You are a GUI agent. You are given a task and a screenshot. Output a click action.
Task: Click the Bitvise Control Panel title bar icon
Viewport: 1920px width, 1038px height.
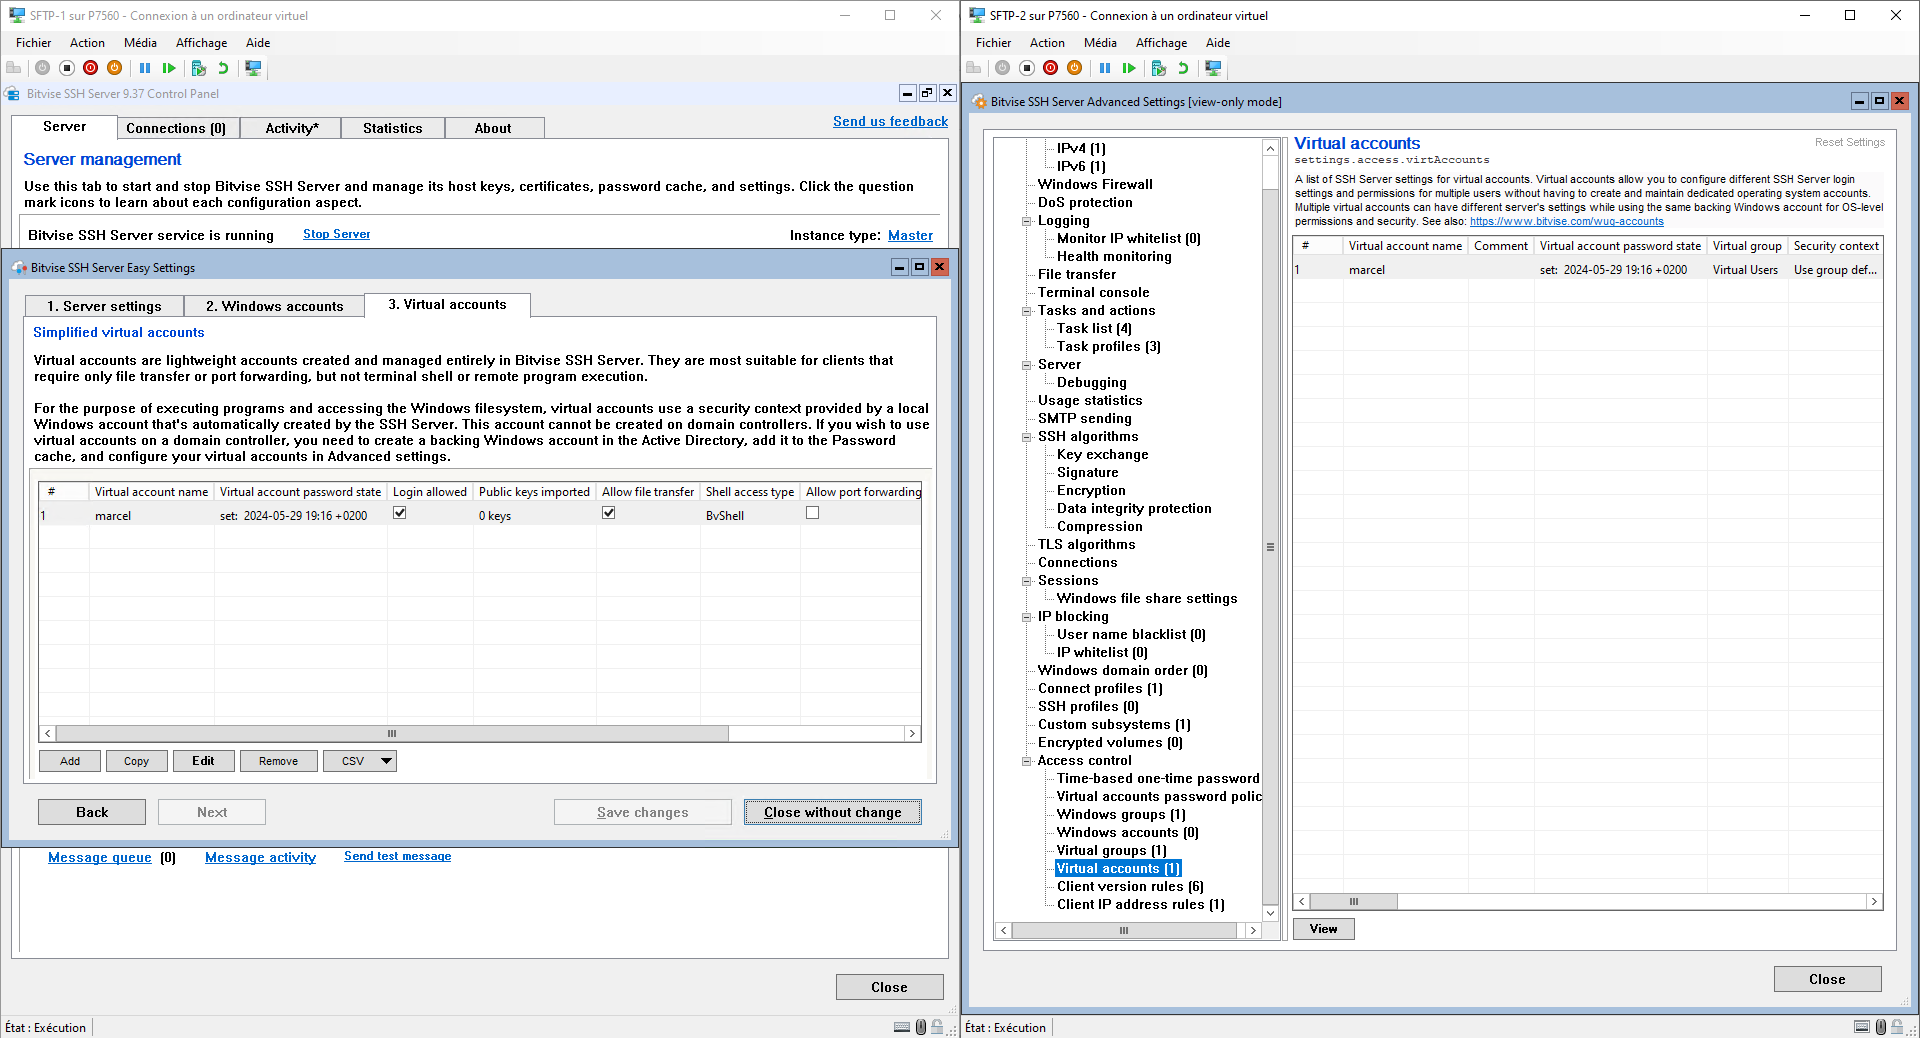point(13,94)
